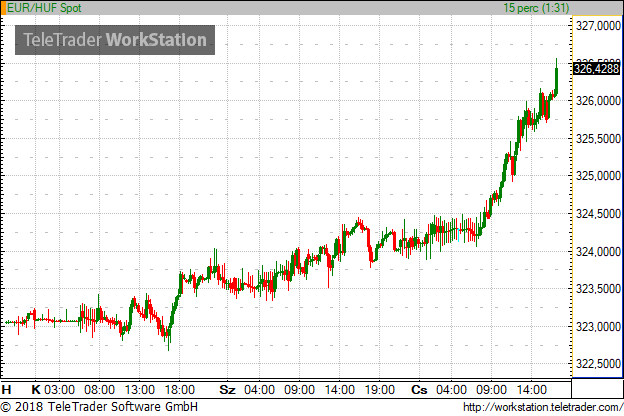Viewport: 624px width, 416px height.
Task: Click the H day marker on time axis
Action: click(x=6, y=389)
